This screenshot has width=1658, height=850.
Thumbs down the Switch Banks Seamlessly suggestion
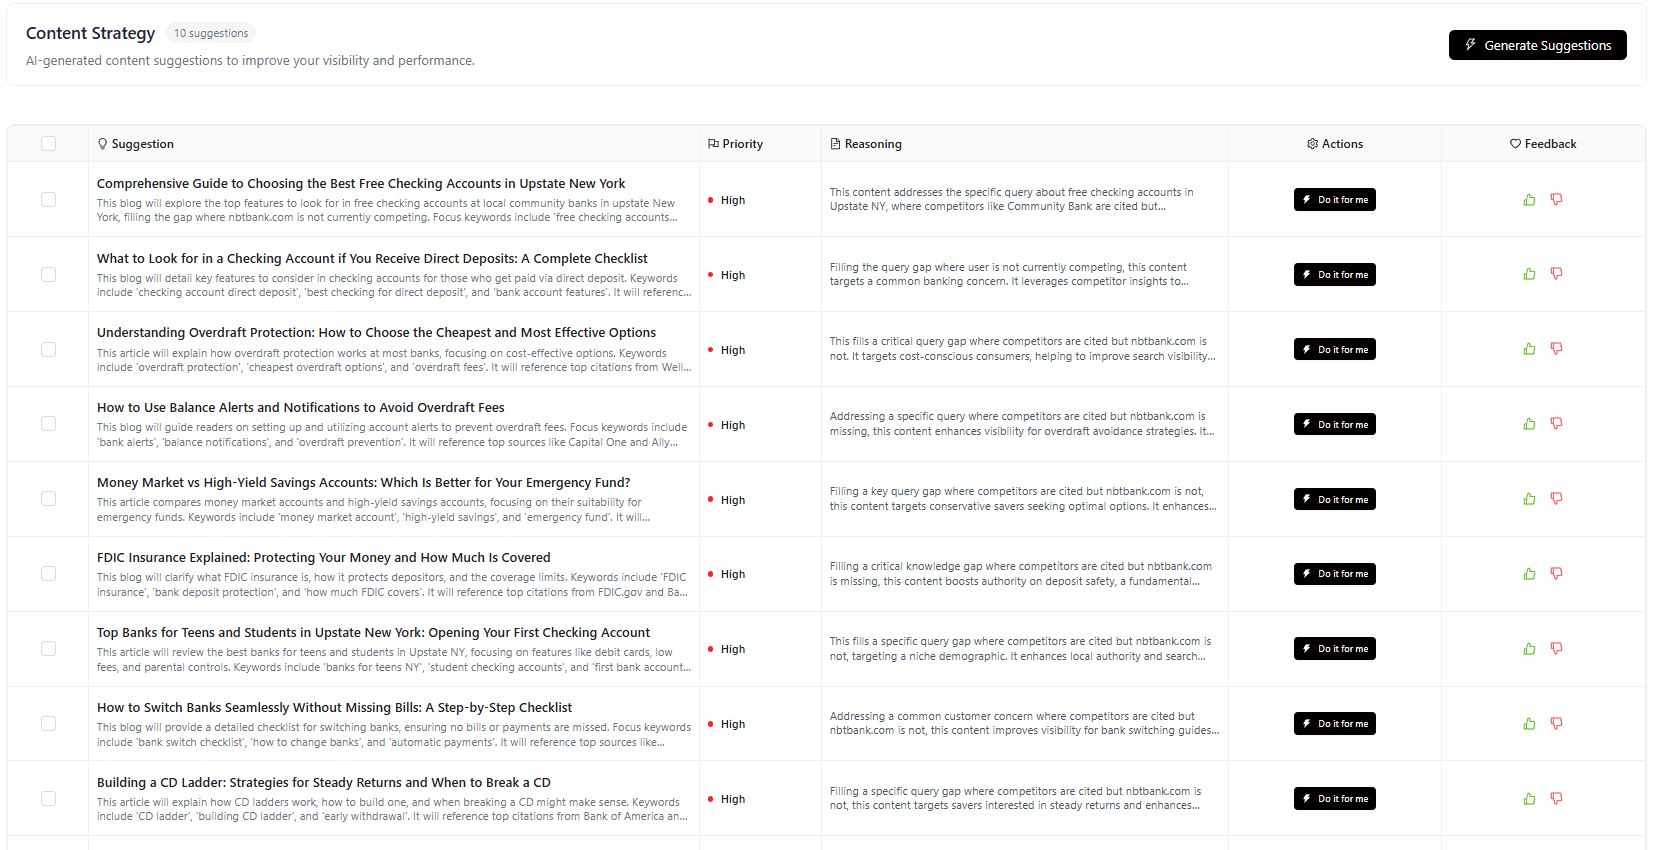click(1556, 724)
